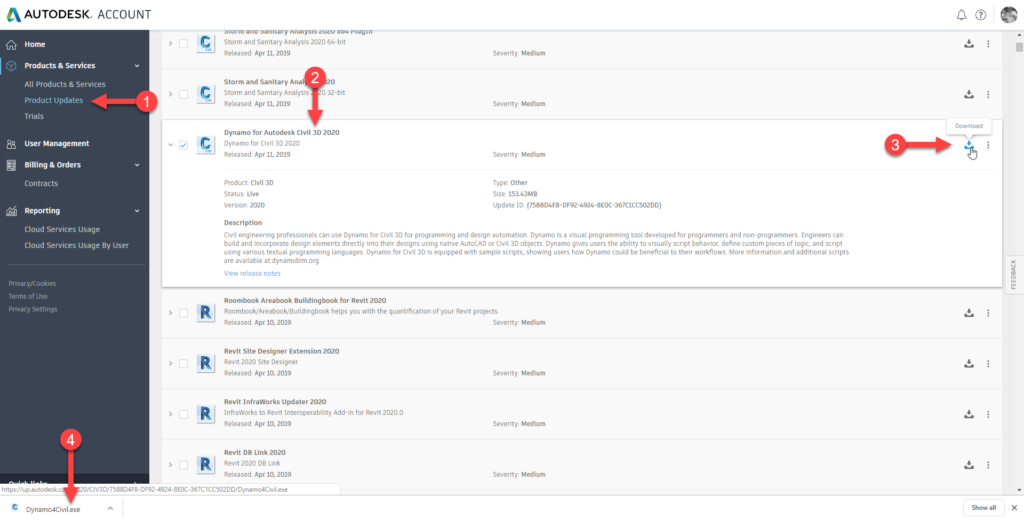The image size is (1024, 521).
Task: Check the Revit InfraWorks Updater checkbox
Action: (184, 414)
